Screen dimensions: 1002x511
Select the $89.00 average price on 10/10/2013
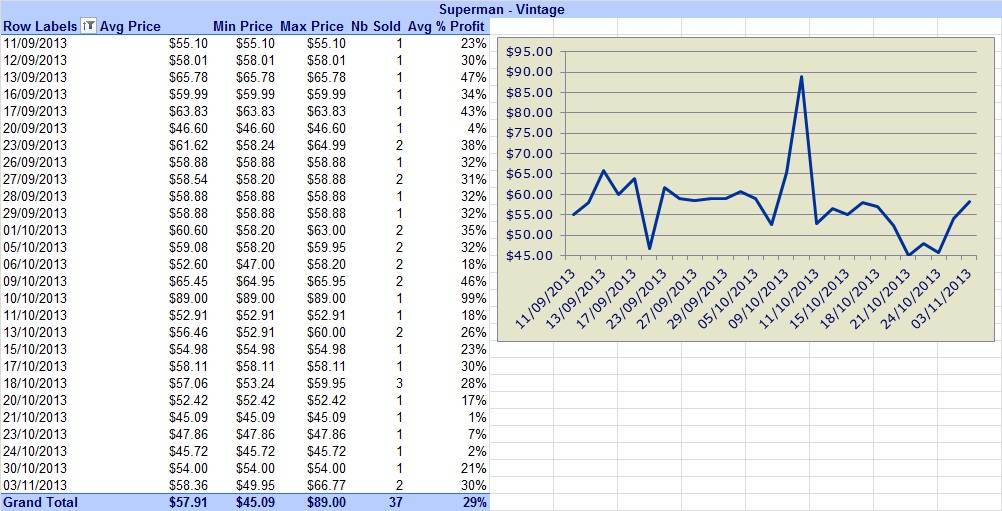click(189, 298)
